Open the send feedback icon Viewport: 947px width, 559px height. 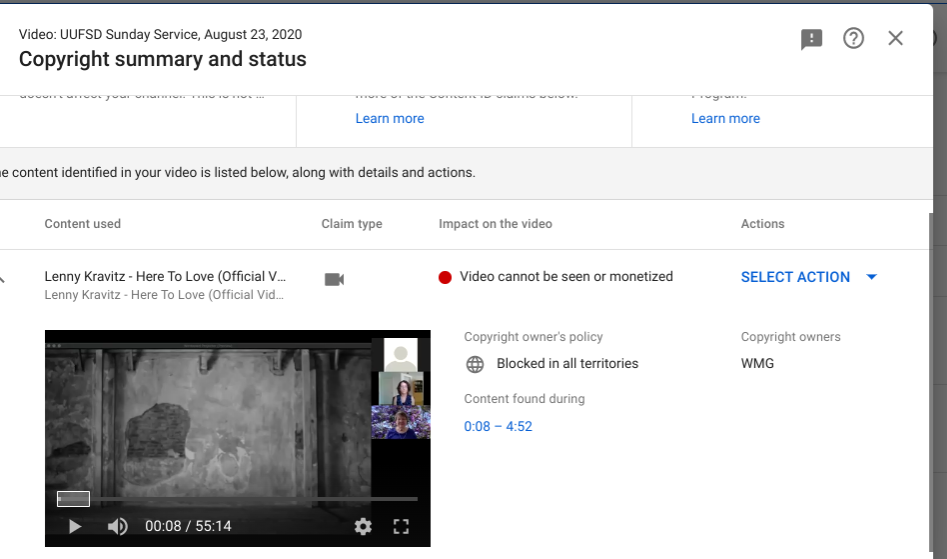click(811, 39)
